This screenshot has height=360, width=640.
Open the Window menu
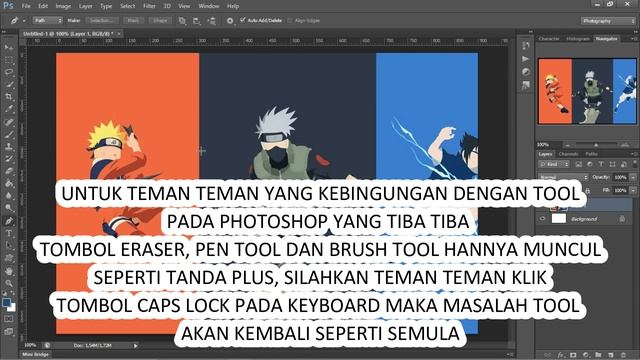(x=209, y=6)
